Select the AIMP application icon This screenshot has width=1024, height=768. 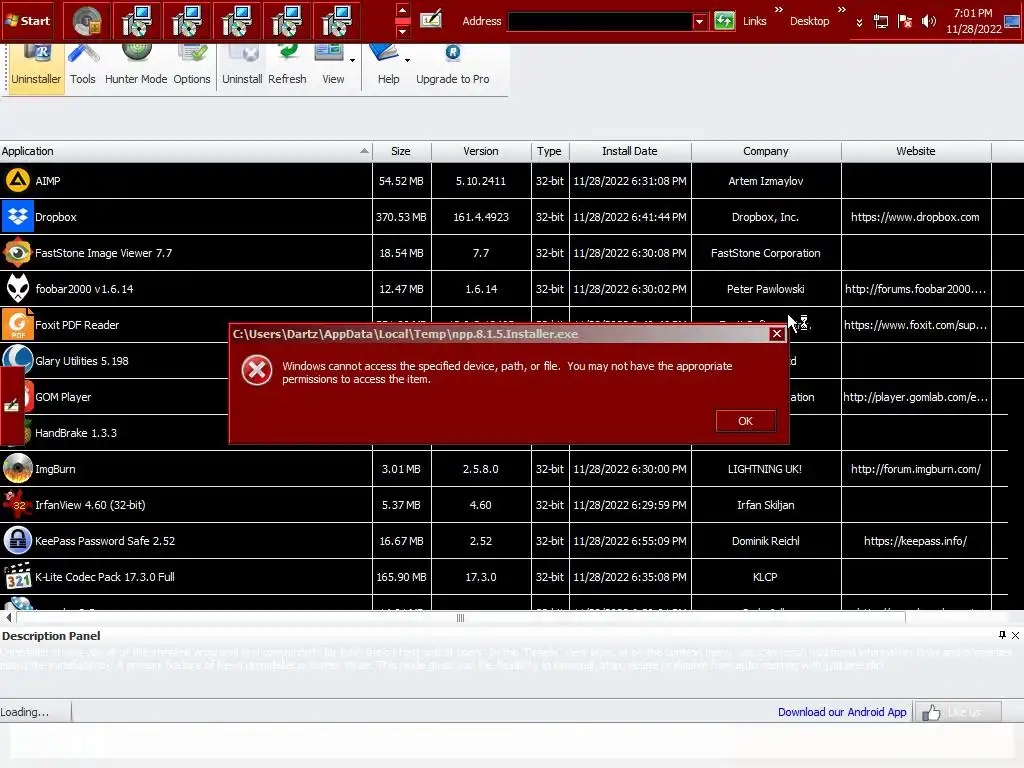click(x=18, y=180)
